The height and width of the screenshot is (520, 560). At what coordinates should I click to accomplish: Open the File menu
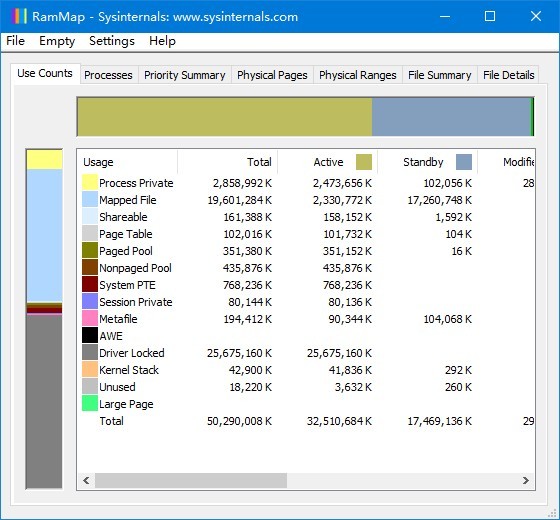(15, 41)
